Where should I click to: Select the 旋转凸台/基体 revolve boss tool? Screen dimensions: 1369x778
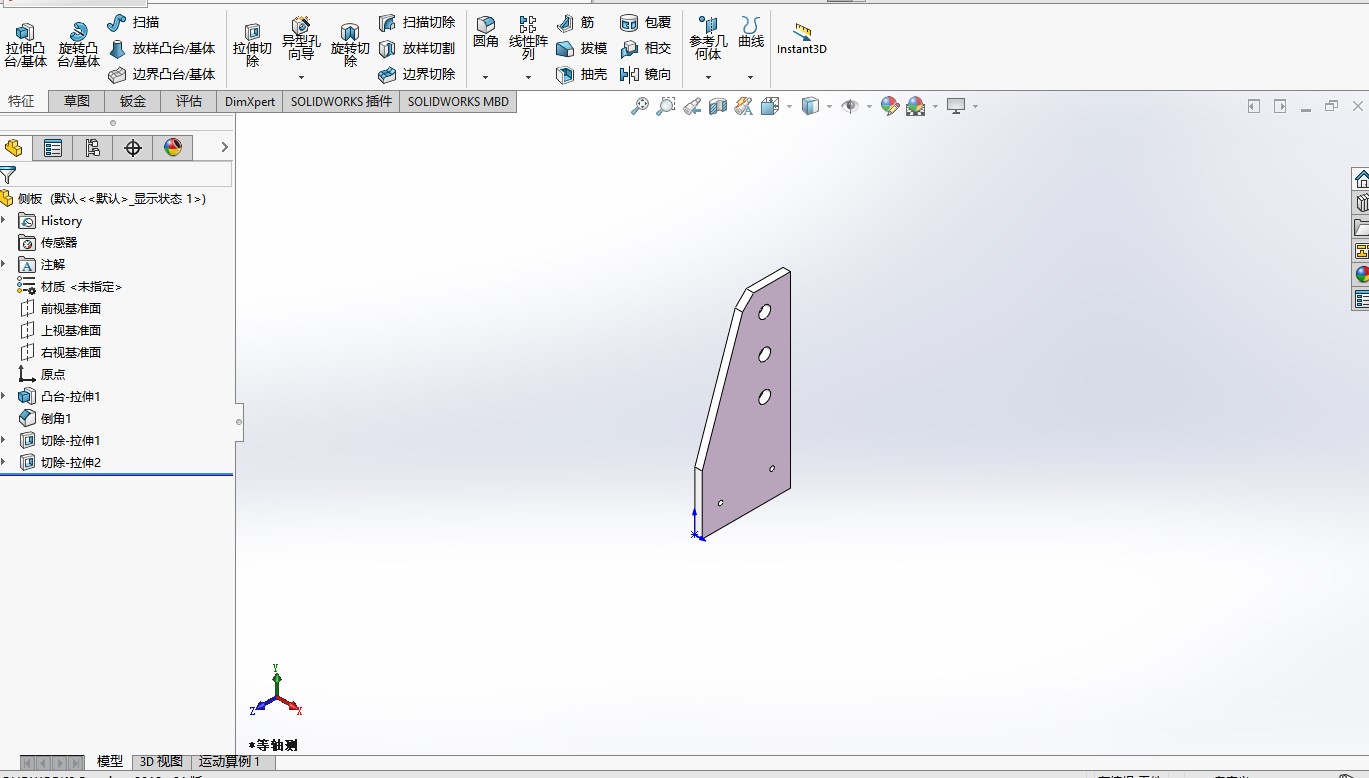(78, 45)
